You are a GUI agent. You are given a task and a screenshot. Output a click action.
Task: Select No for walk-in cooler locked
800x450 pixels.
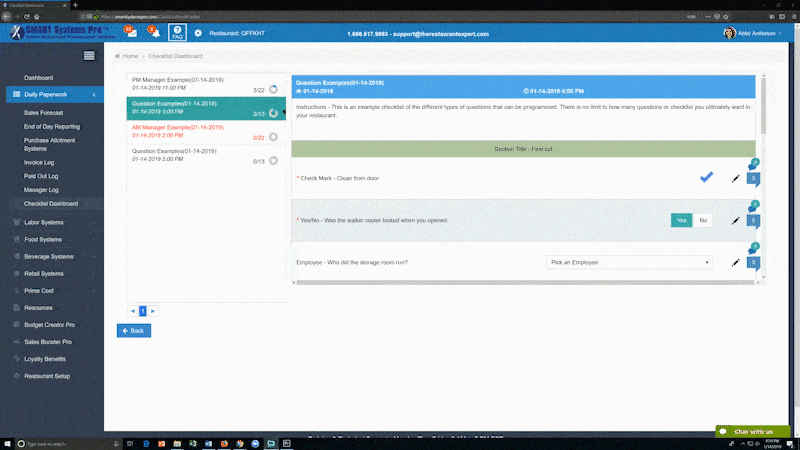pyautogui.click(x=703, y=220)
